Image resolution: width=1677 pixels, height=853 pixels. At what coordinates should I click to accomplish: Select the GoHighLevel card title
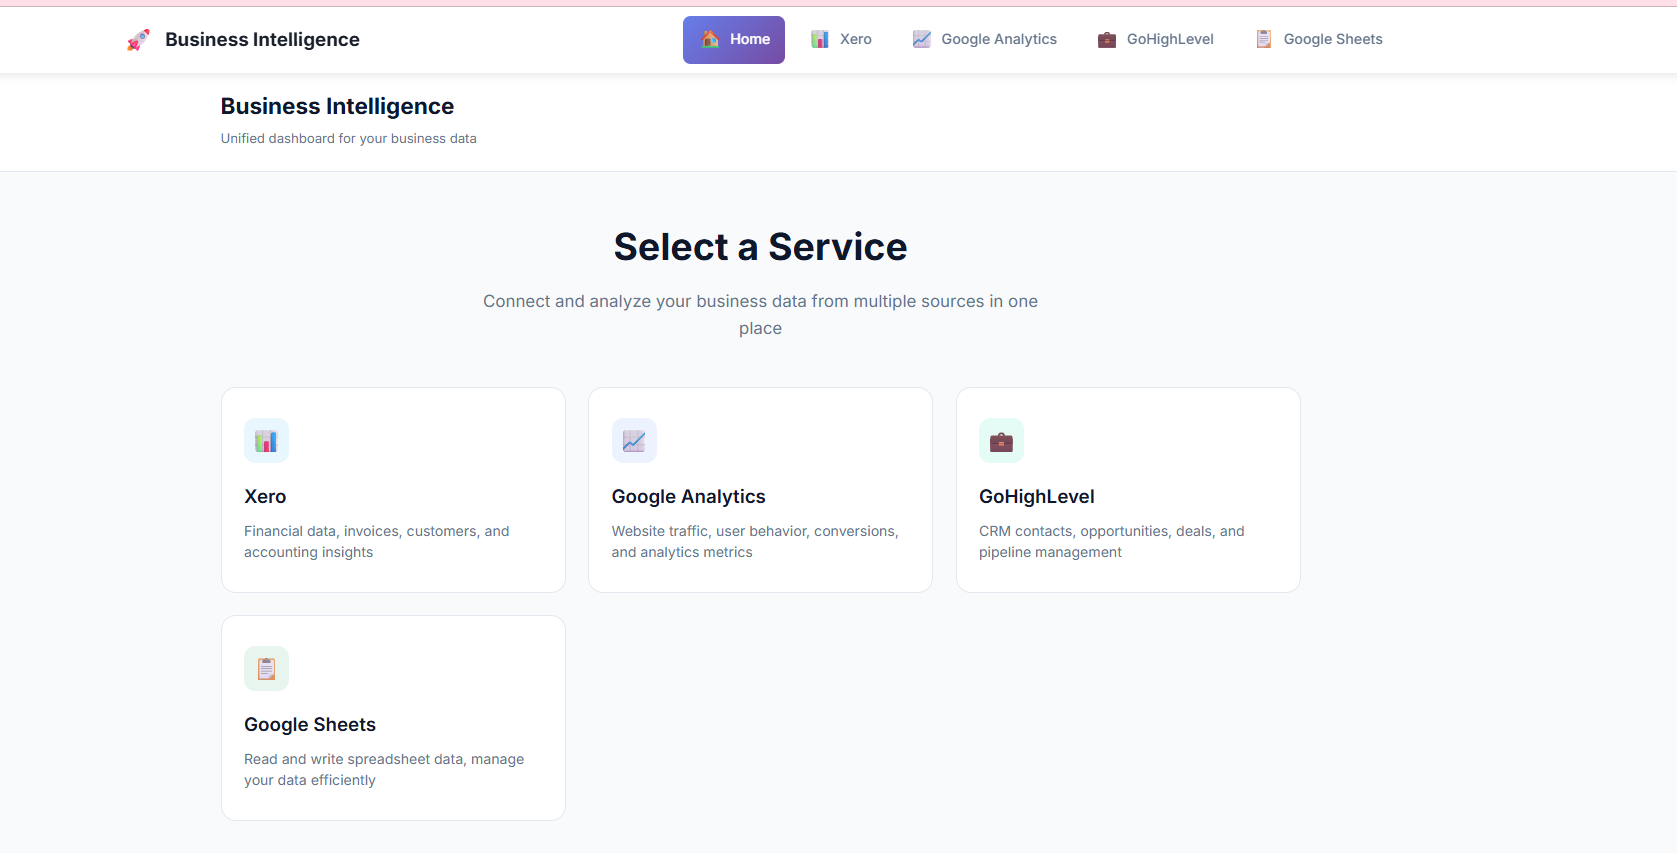click(1036, 497)
